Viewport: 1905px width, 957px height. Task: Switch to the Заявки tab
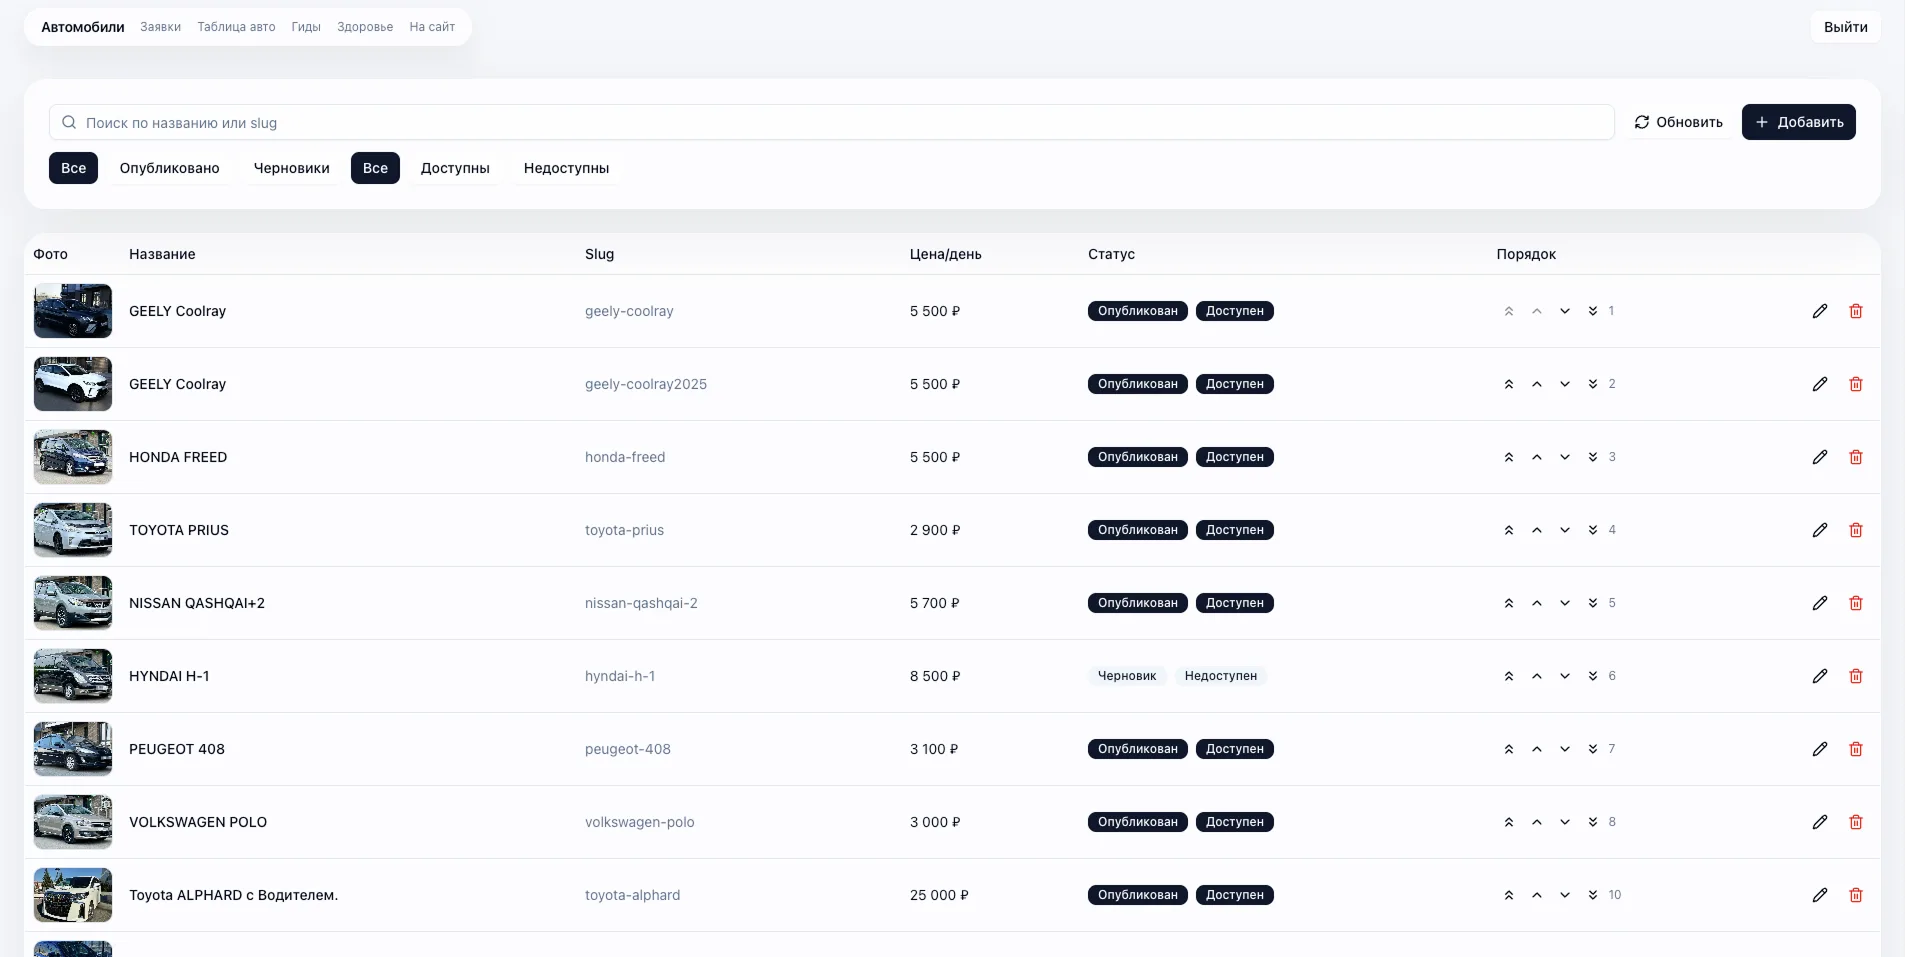coord(161,27)
